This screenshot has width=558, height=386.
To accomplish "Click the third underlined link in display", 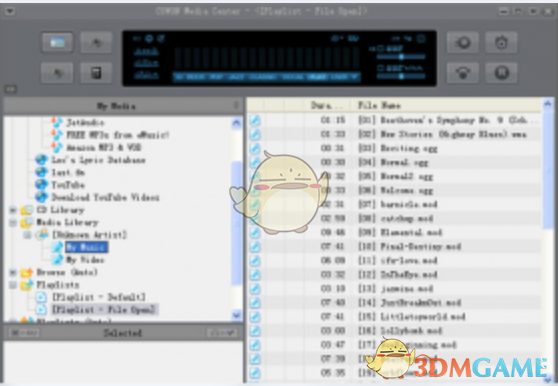I will (146, 75).
